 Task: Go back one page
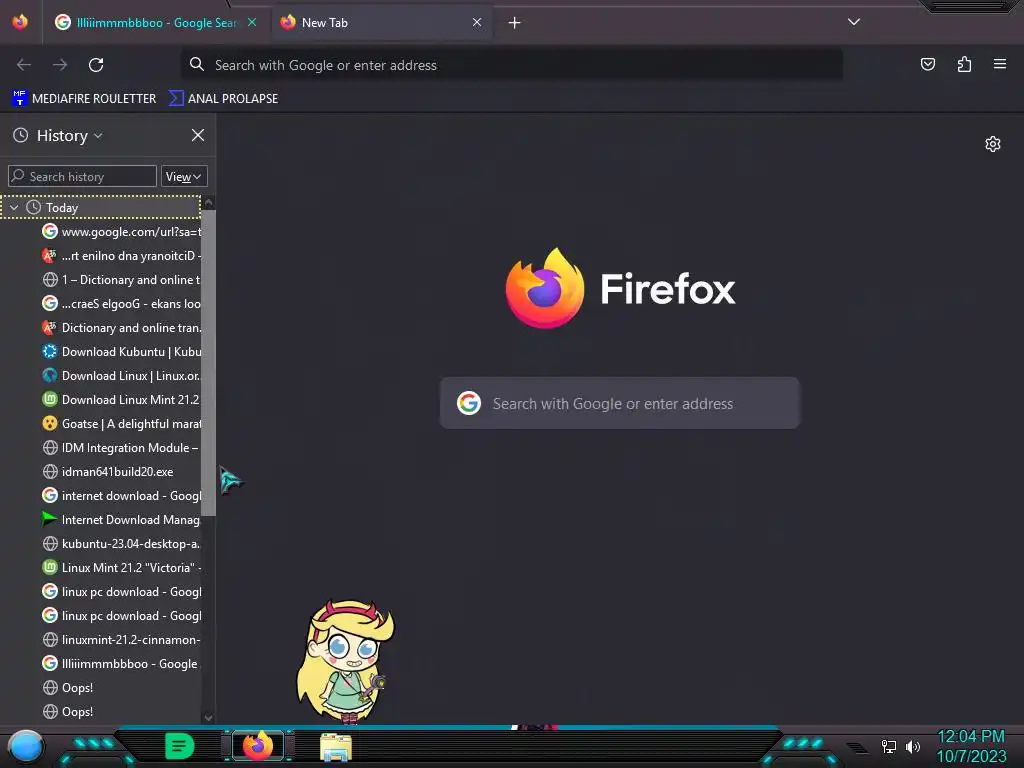click(24, 65)
